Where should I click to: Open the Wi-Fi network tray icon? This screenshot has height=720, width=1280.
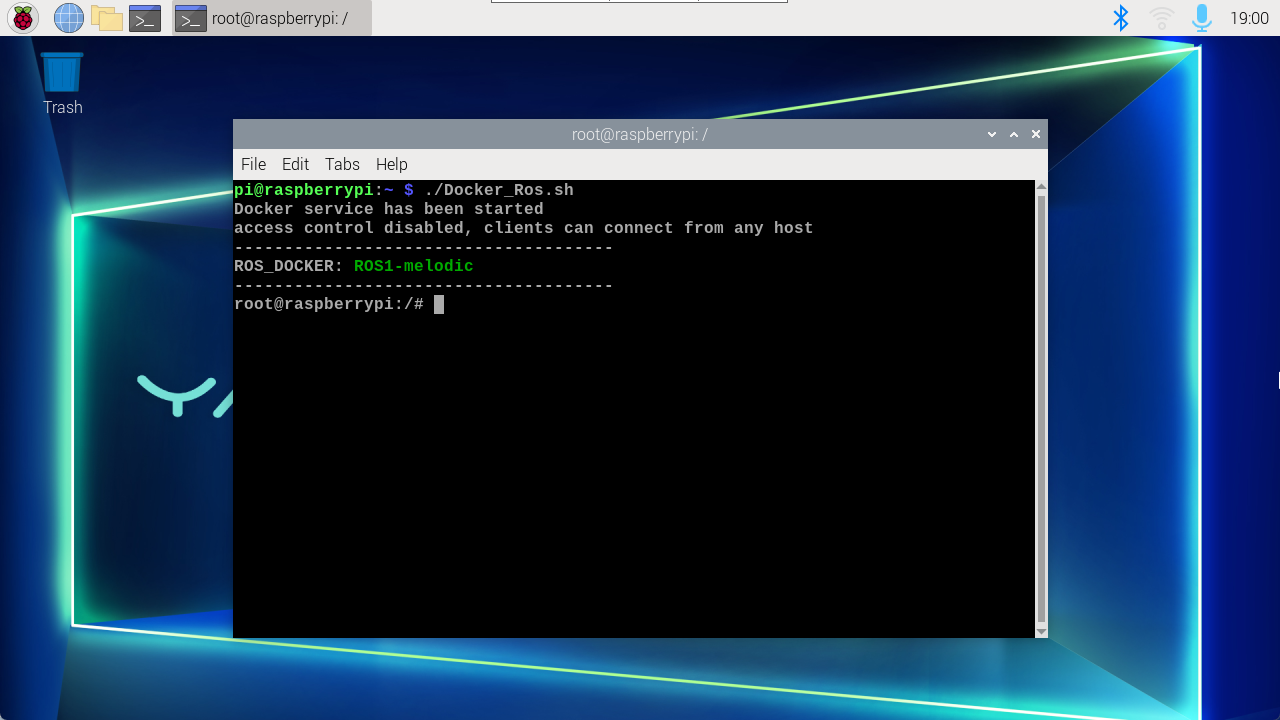[1161, 18]
